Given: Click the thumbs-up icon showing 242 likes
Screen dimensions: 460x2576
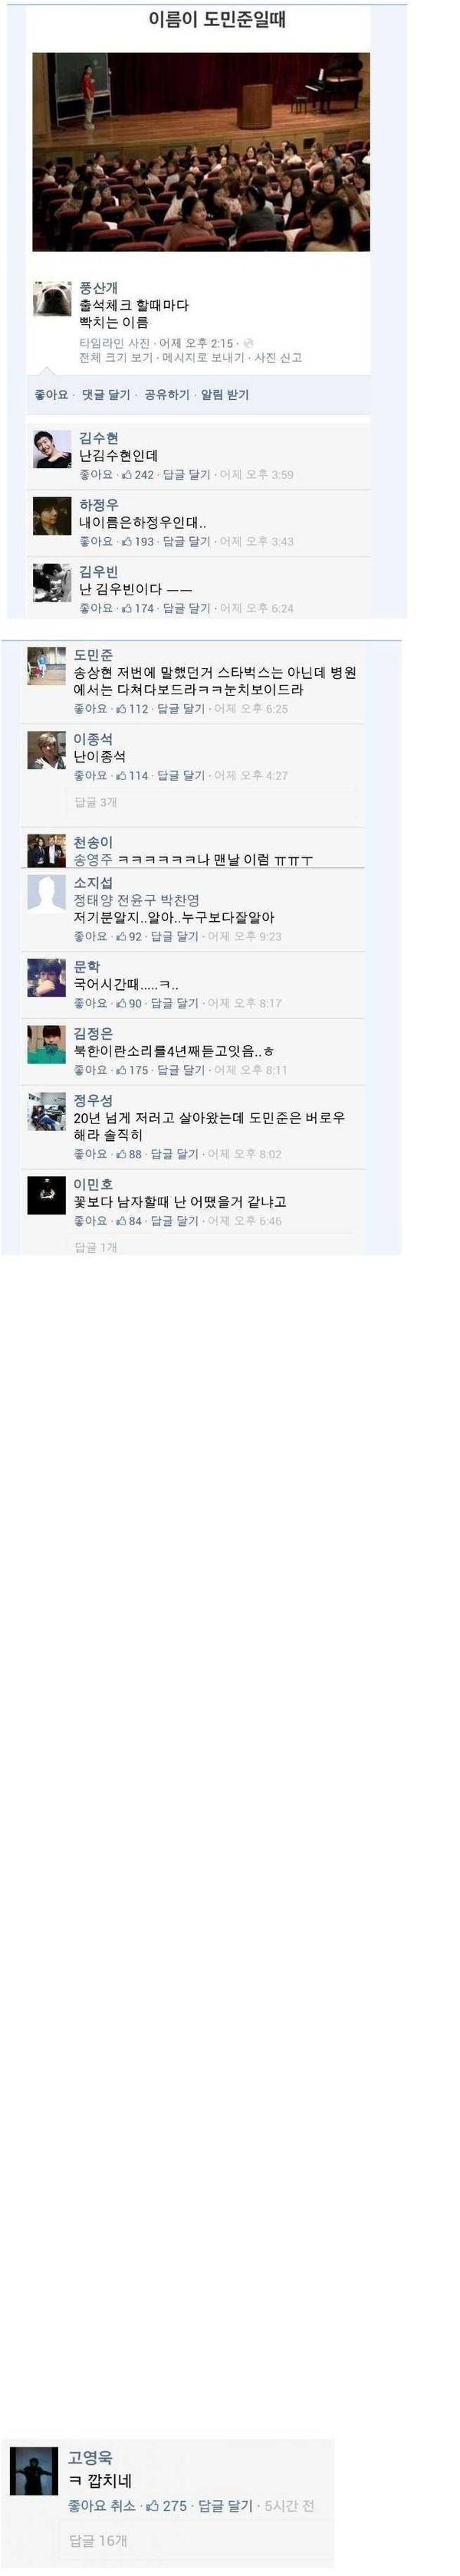Looking at the screenshot, I should pos(126,474).
